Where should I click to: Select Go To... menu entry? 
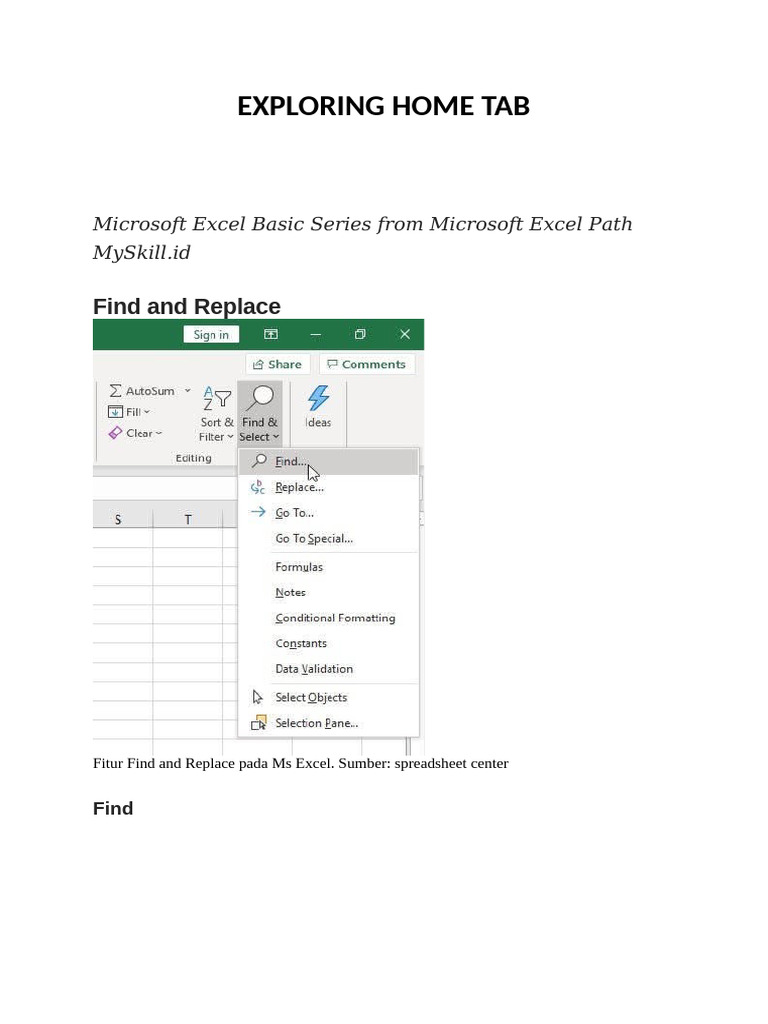[x=328, y=513]
